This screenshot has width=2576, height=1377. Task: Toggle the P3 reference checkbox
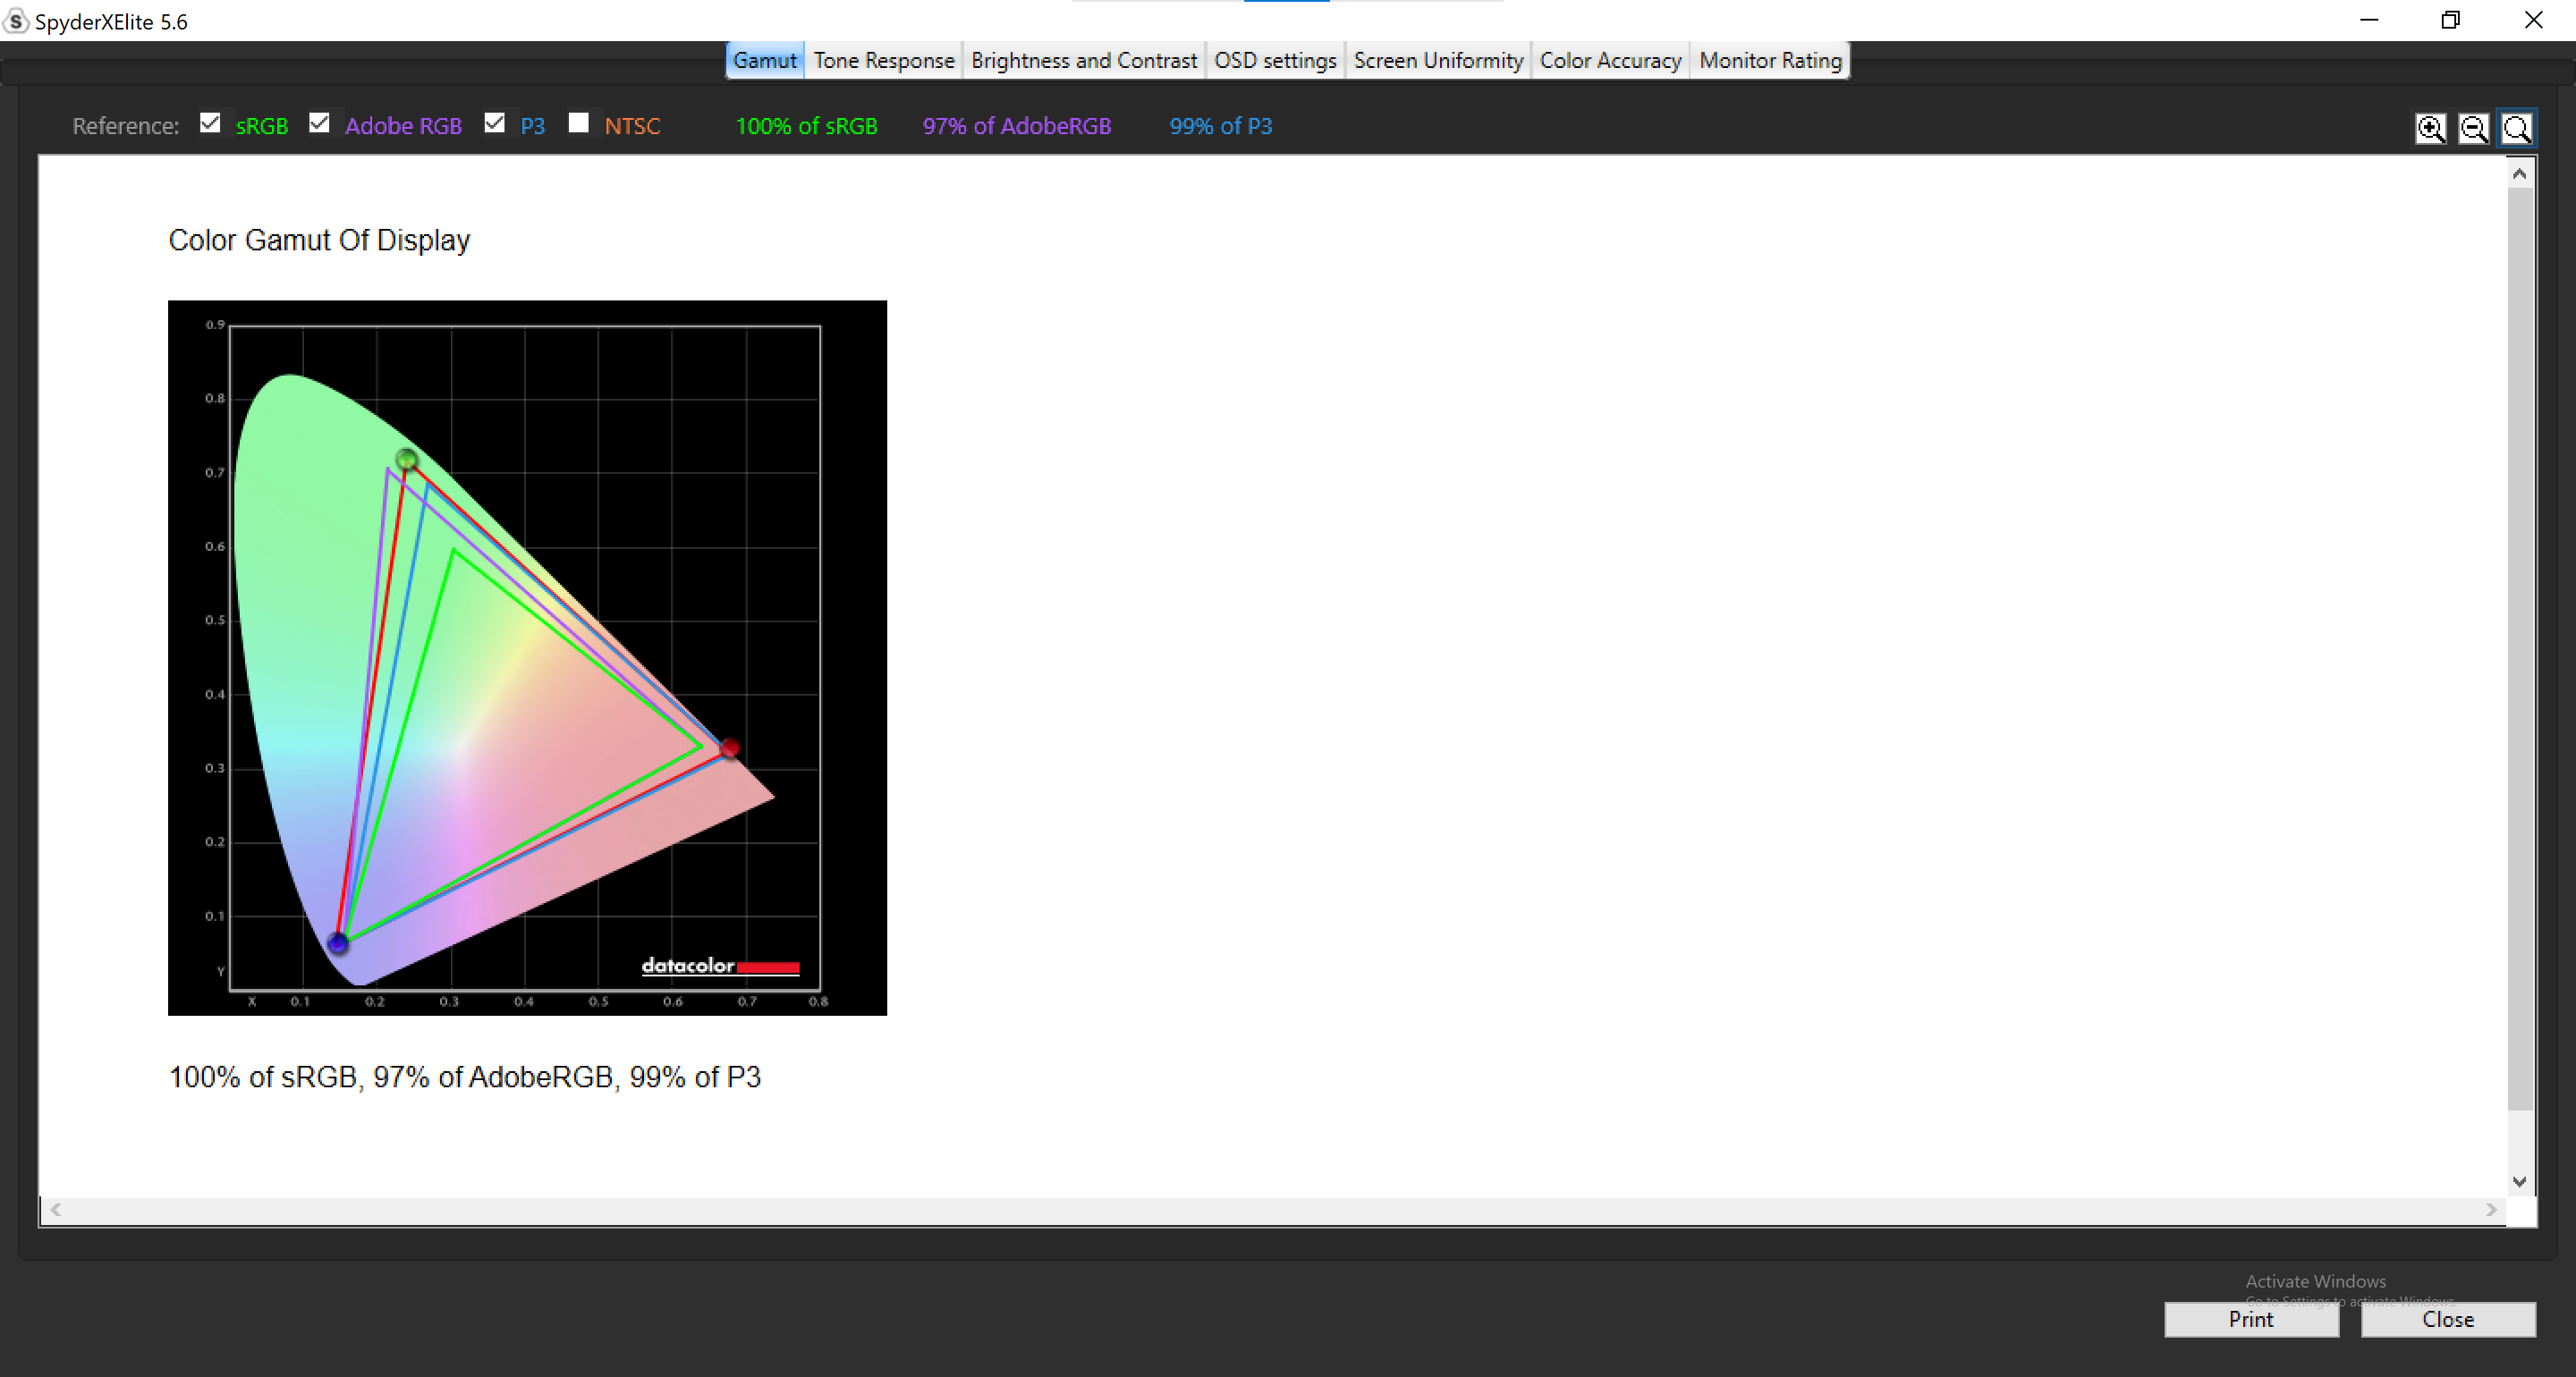(x=494, y=123)
